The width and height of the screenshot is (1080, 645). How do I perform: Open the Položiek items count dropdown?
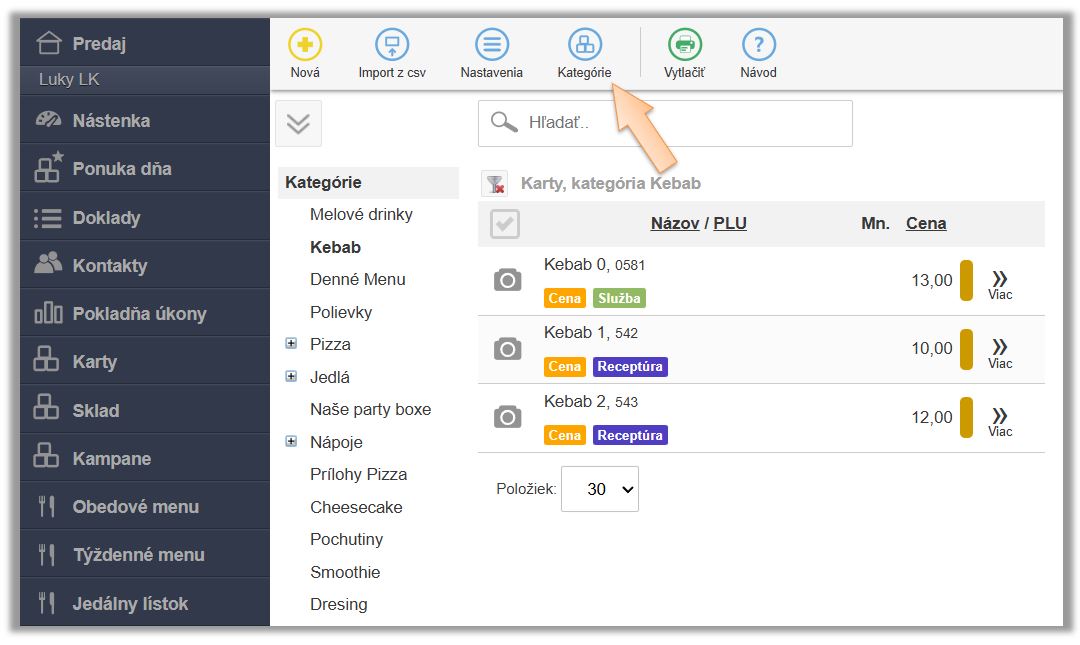click(x=599, y=489)
